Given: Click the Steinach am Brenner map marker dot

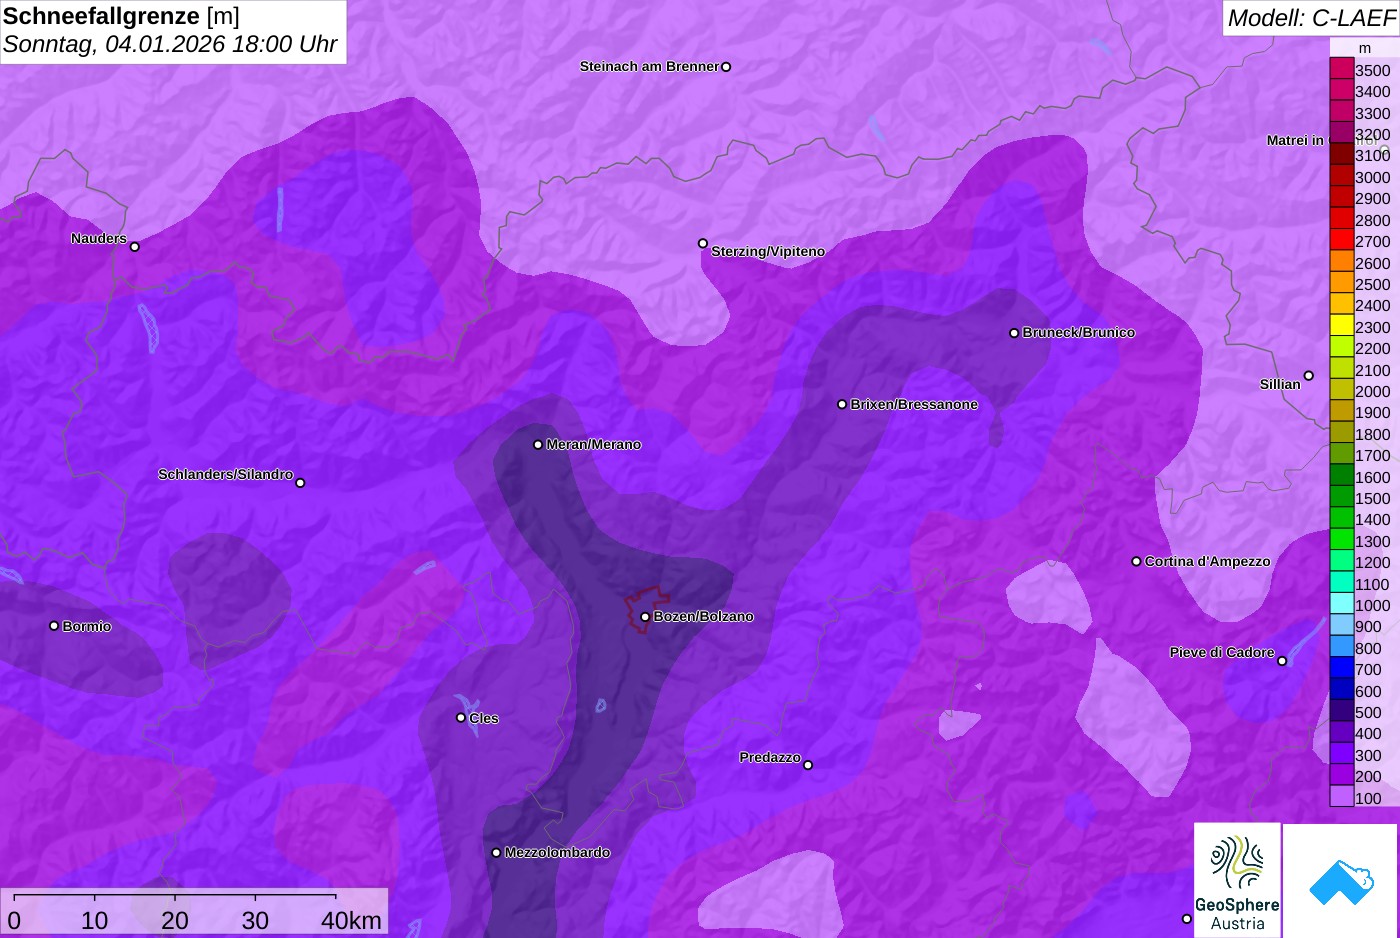Looking at the screenshot, I should point(726,67).
